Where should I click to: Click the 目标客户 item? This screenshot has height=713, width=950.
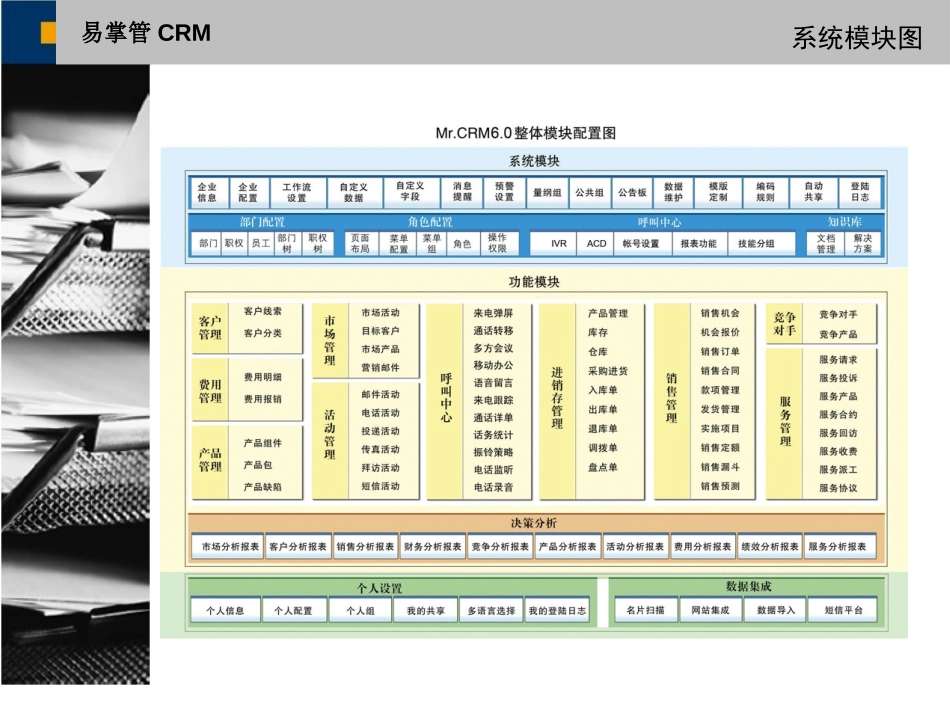pyautogui.click(x=380, y=331)
